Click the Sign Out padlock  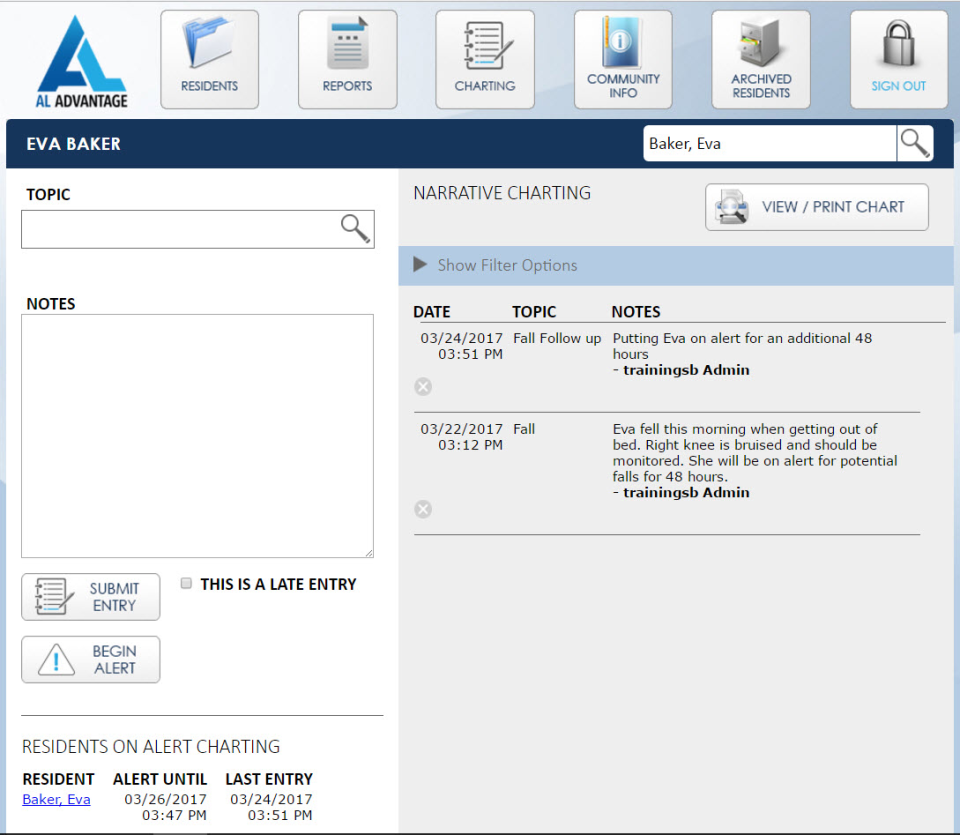[899, 59]
